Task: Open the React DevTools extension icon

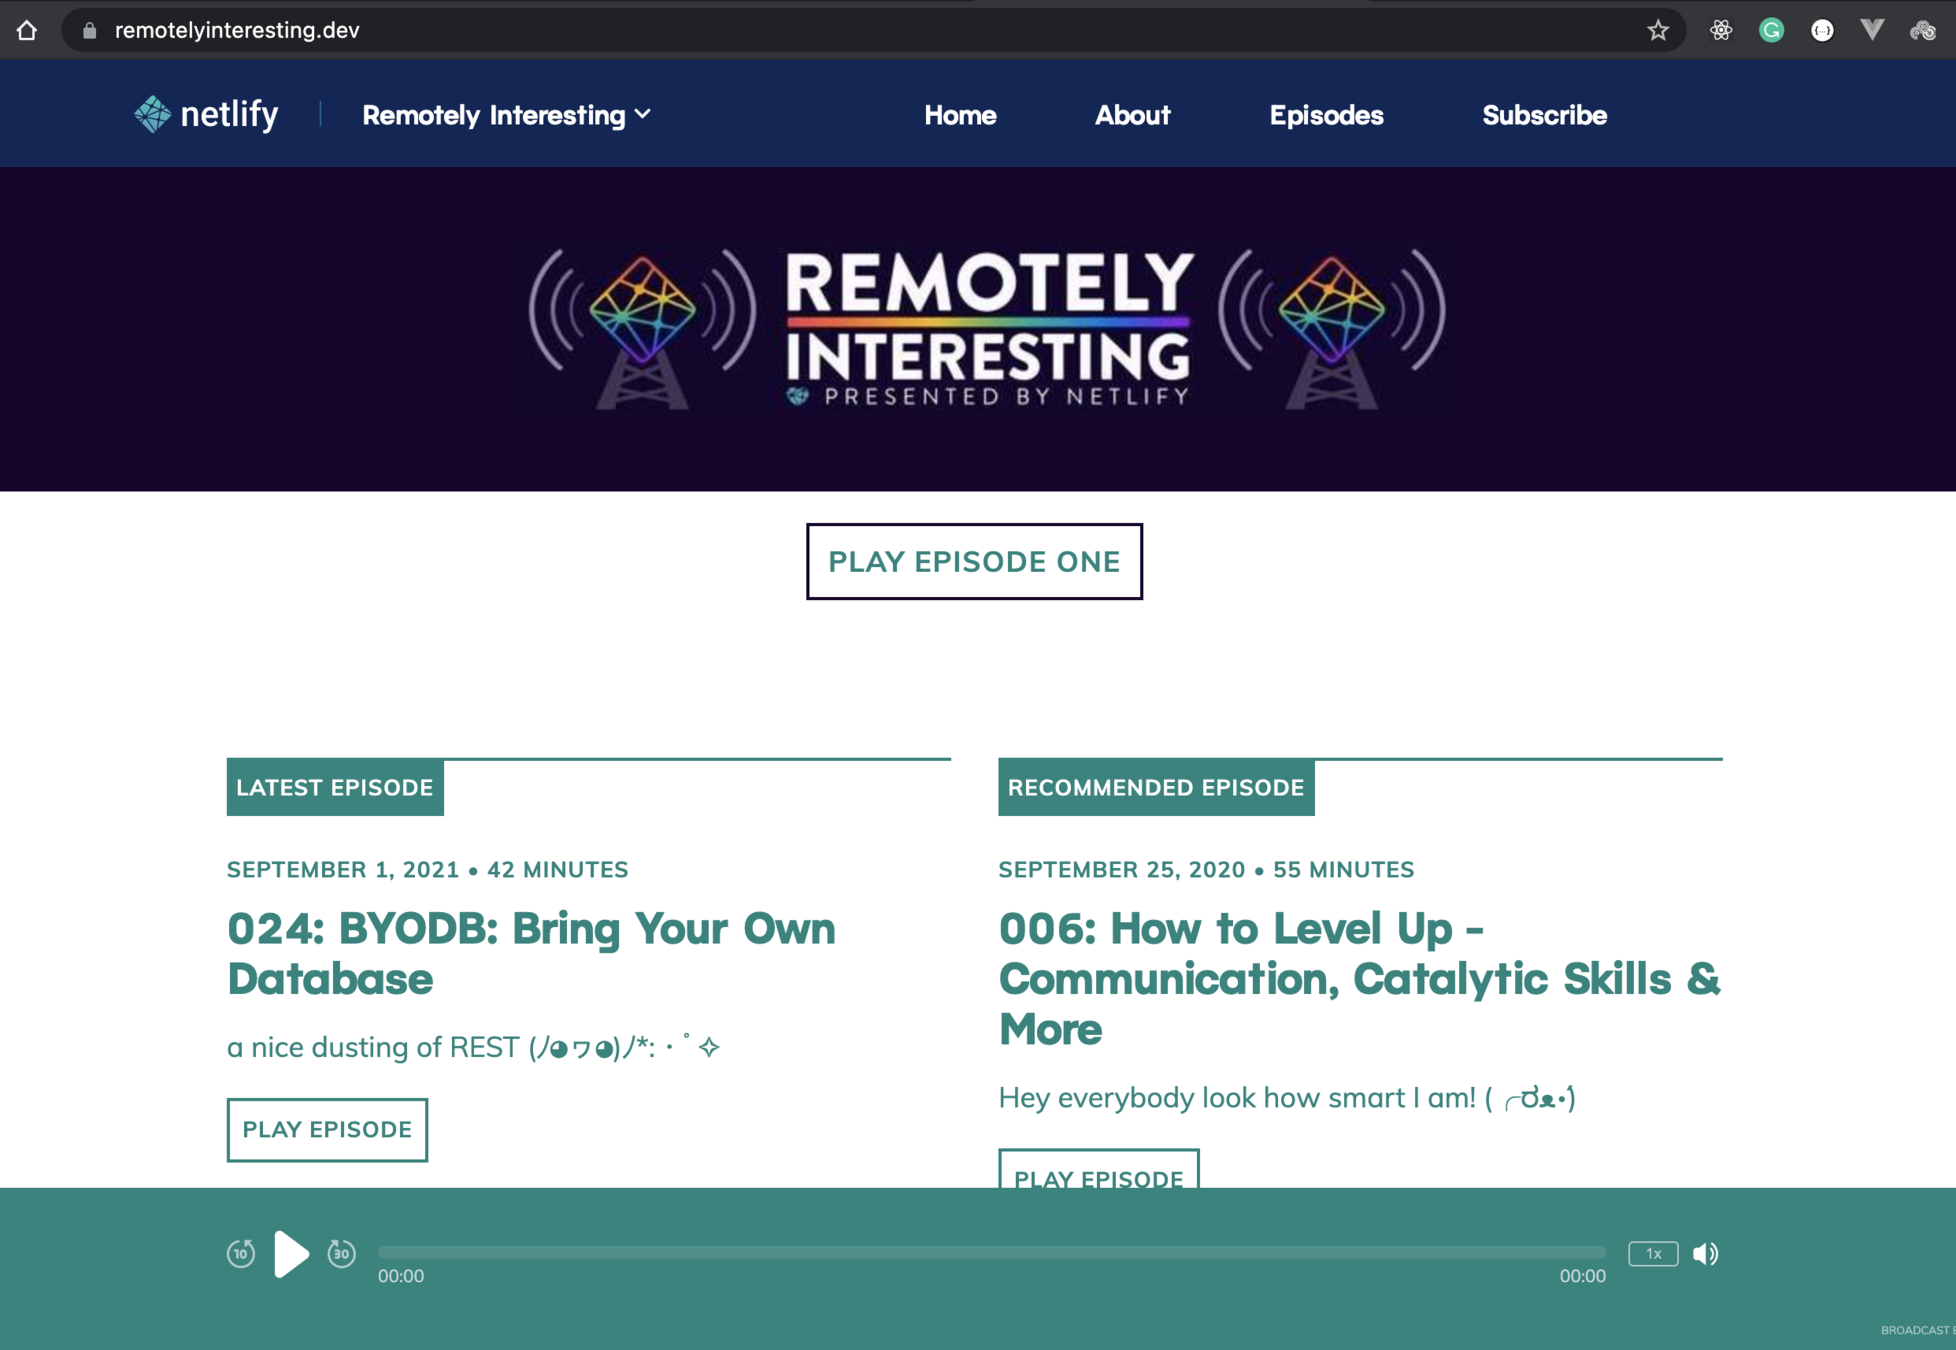Action: pos(1720,30)
